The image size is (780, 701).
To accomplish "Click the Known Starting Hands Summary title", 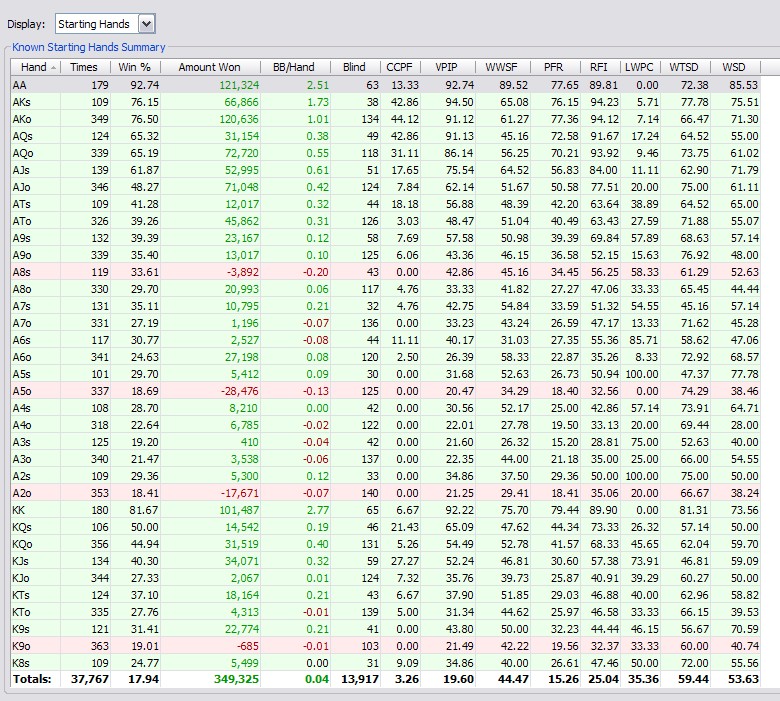I will pos(89,47).
